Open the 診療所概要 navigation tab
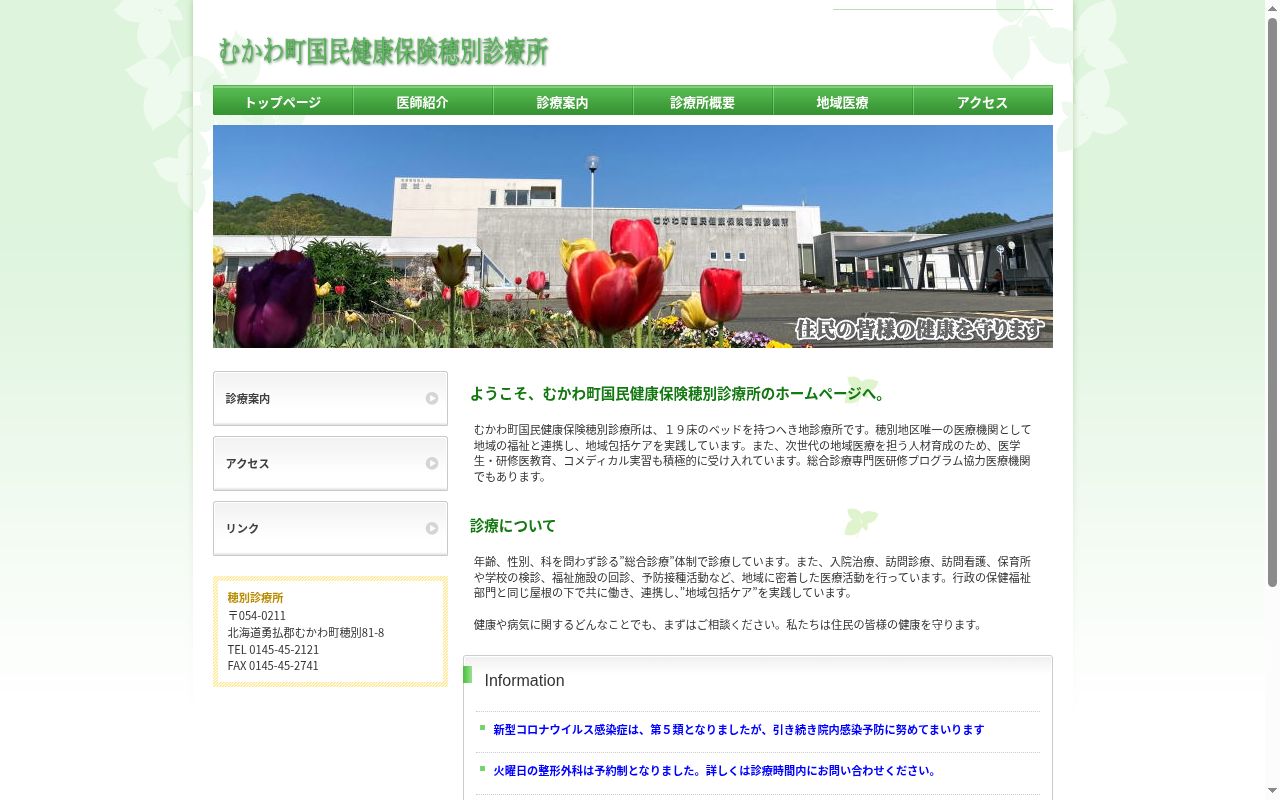 tap(703, 101)
